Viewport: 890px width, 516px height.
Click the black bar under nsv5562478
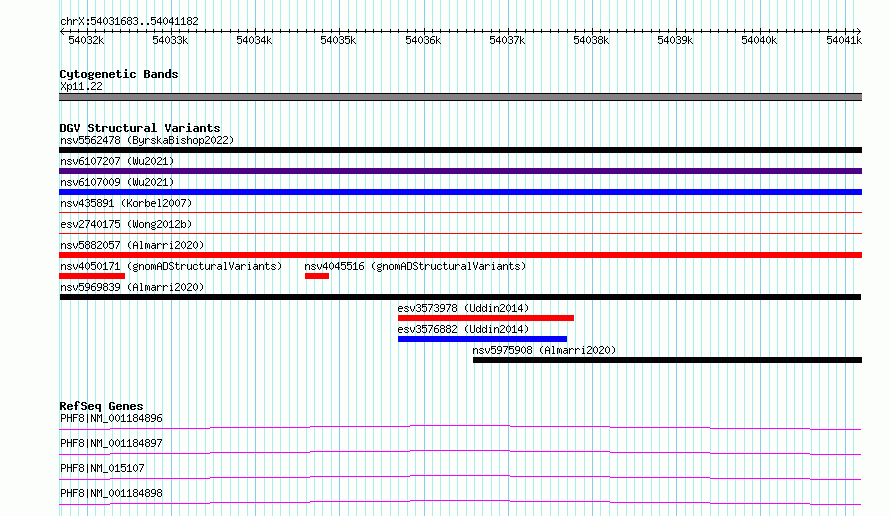[x=460, y=150]
